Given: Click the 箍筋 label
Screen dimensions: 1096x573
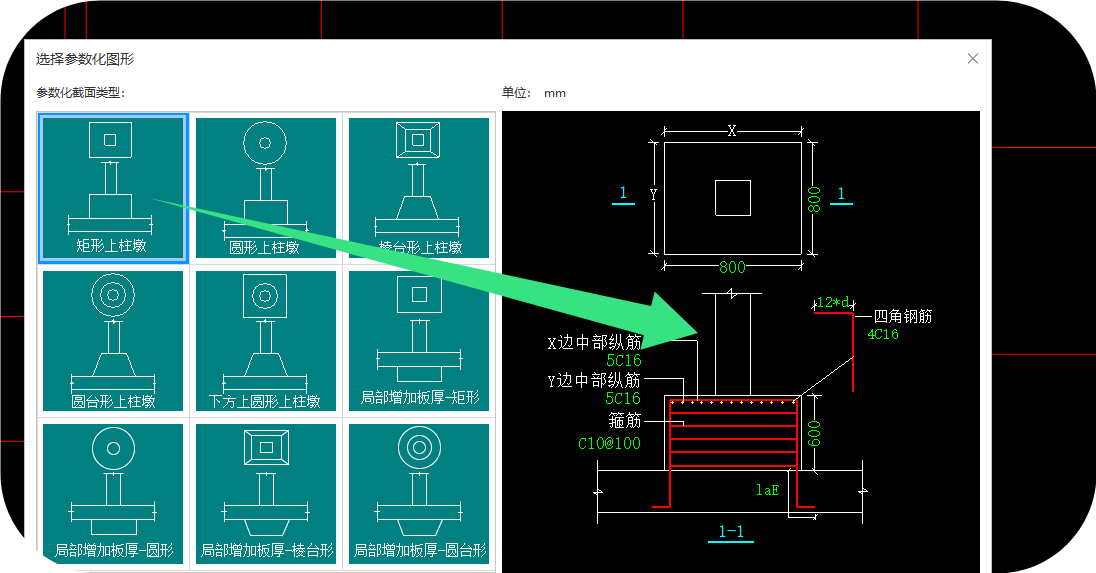Looking at the screenshot, I should pyautogui.click(x=625, y=420).
